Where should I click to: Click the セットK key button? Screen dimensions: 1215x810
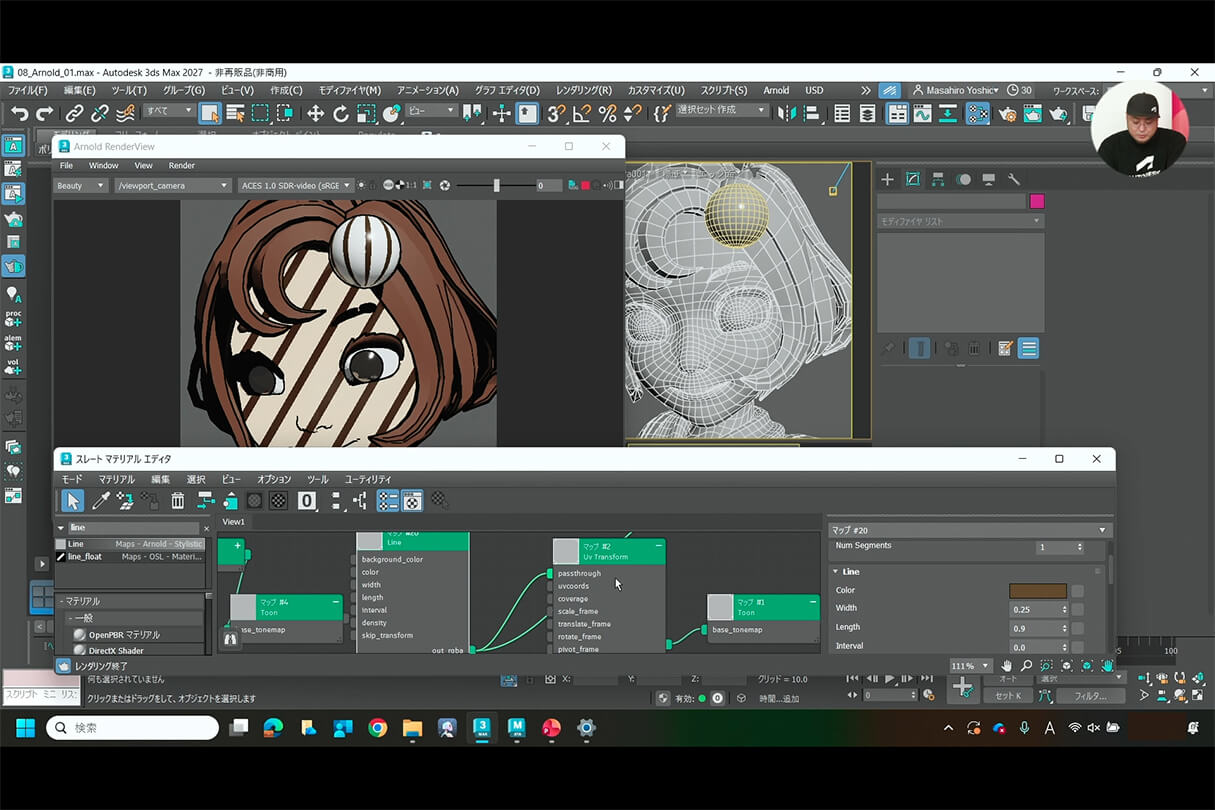(1008, 696)
